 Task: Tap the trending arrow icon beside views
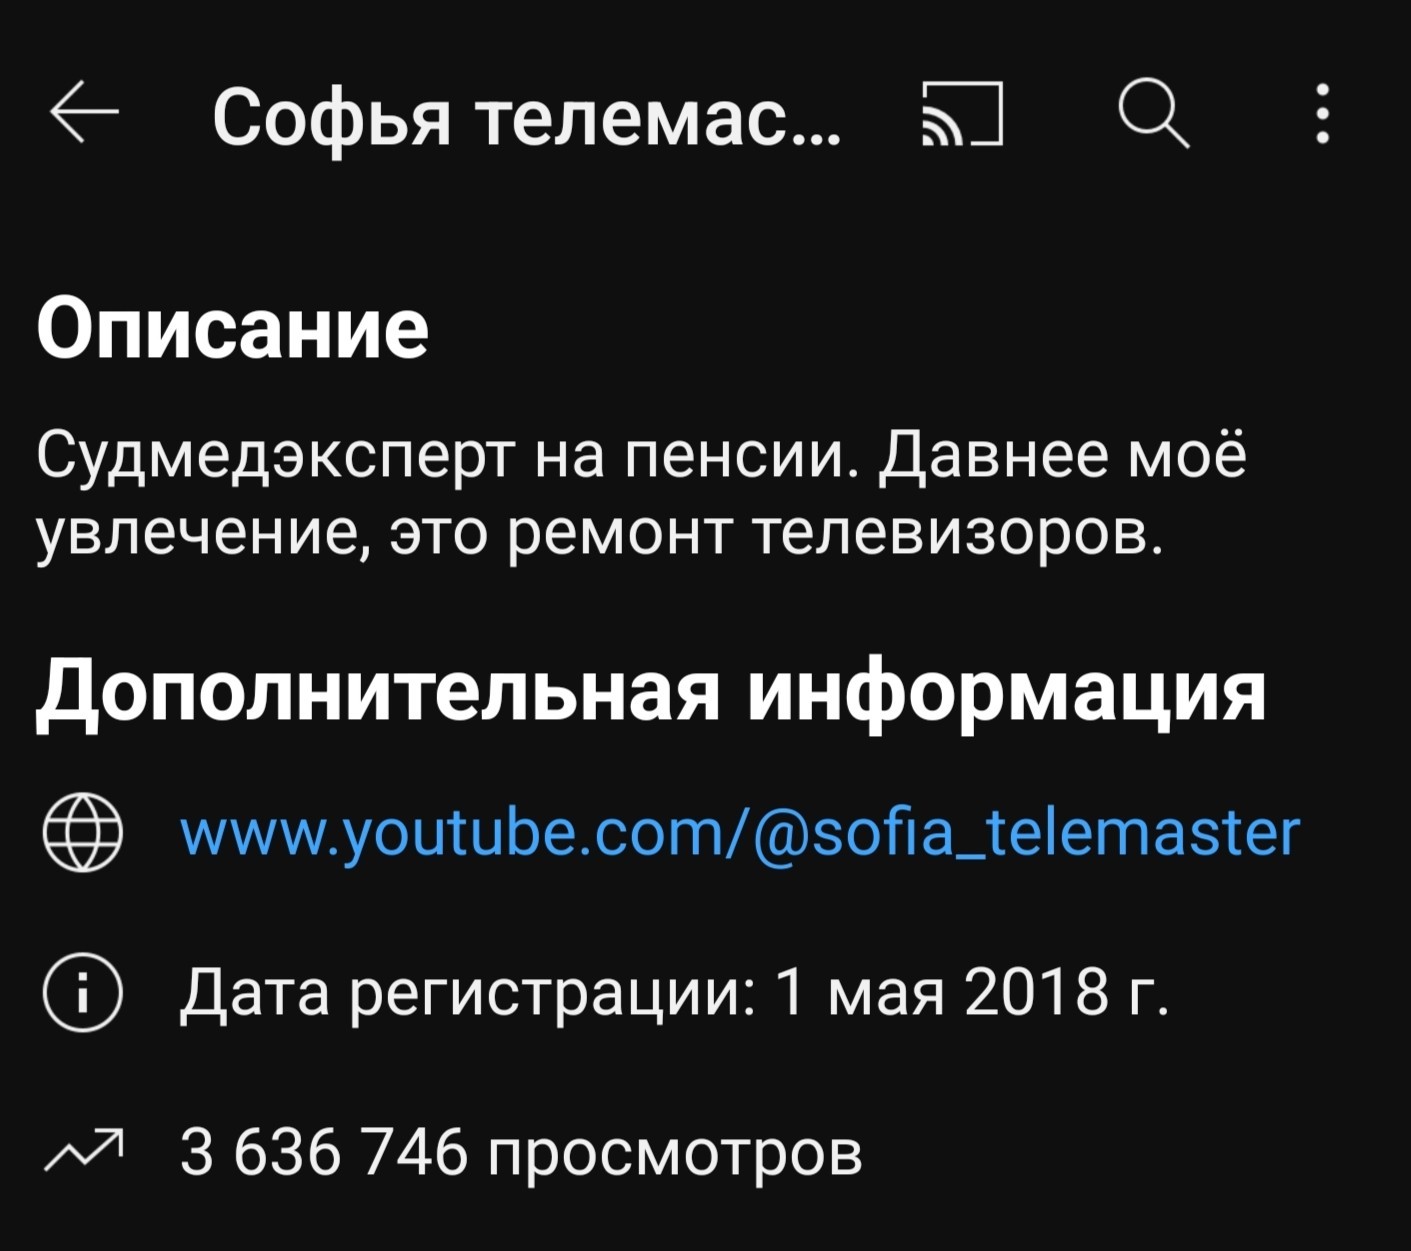click(x=84, y=1150)
